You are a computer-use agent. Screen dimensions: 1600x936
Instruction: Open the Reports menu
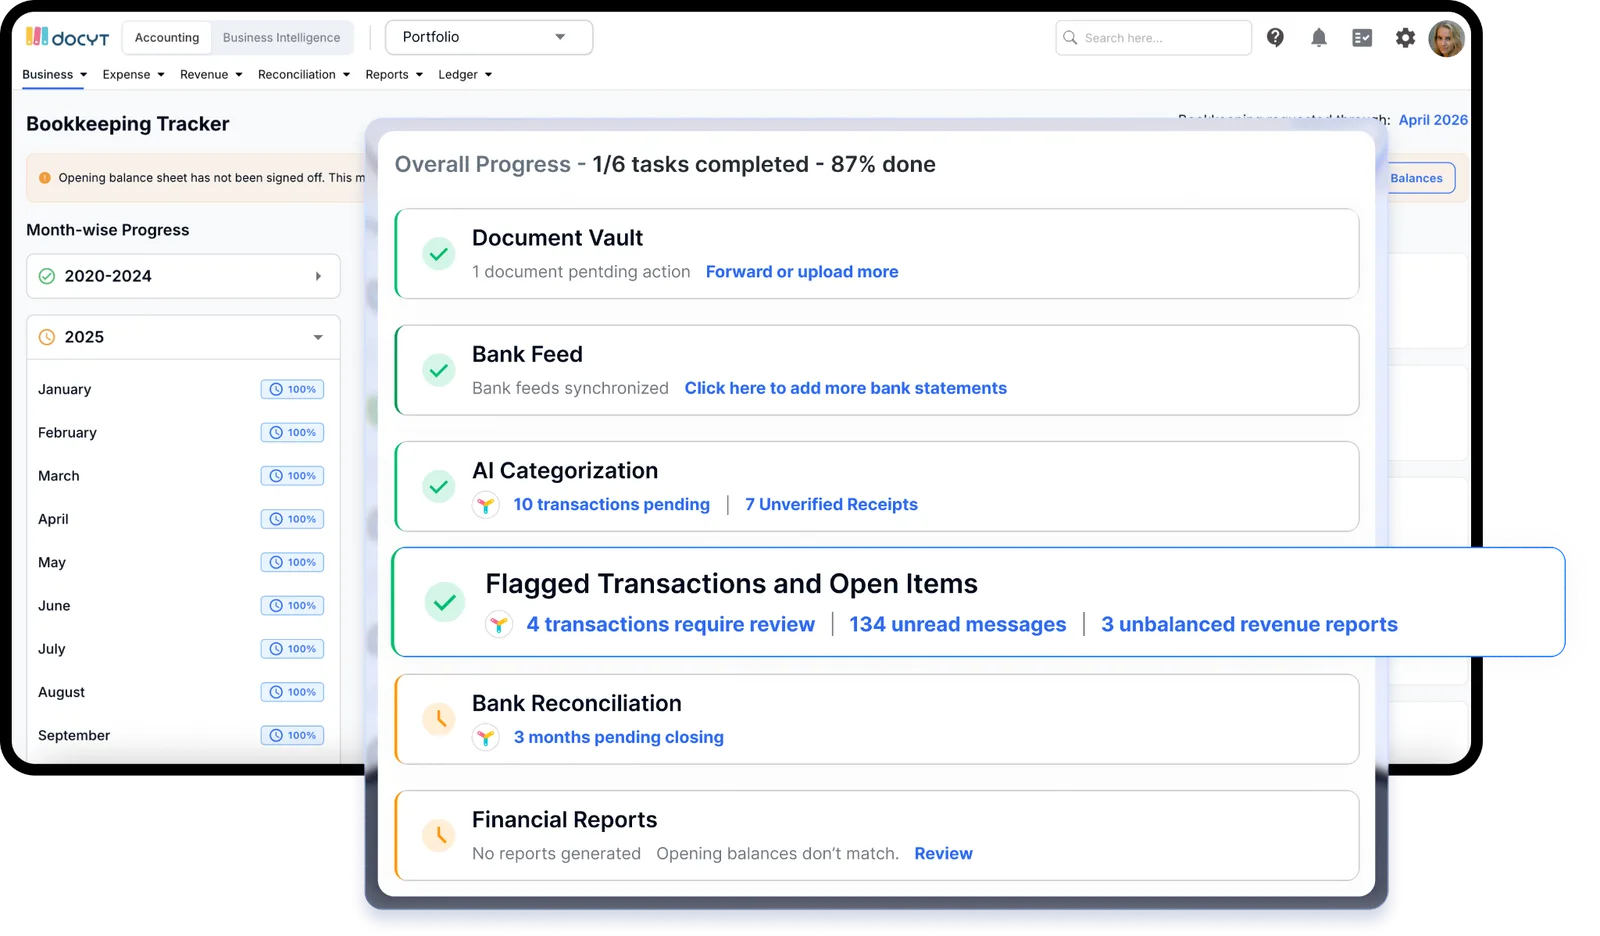coord(394,74)
